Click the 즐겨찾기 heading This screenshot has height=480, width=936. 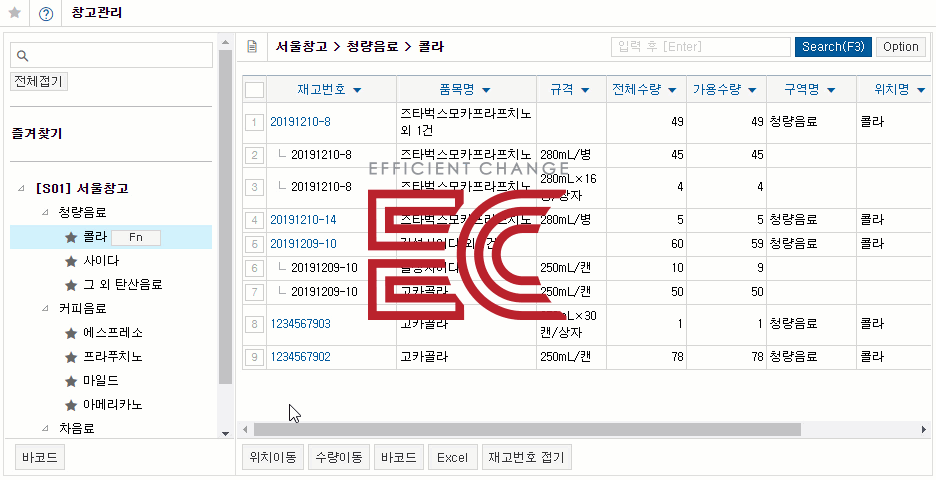[x=37, y=134]
